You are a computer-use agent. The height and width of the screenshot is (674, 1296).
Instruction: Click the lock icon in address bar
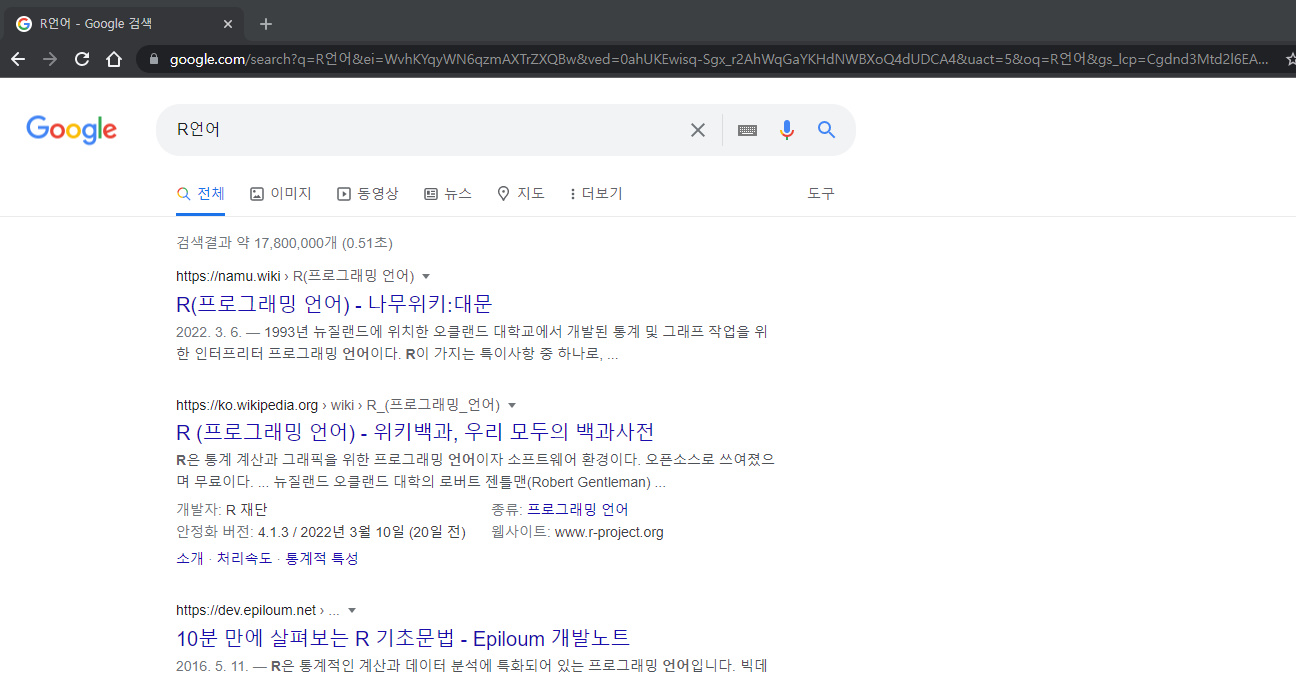coord(153,60)
